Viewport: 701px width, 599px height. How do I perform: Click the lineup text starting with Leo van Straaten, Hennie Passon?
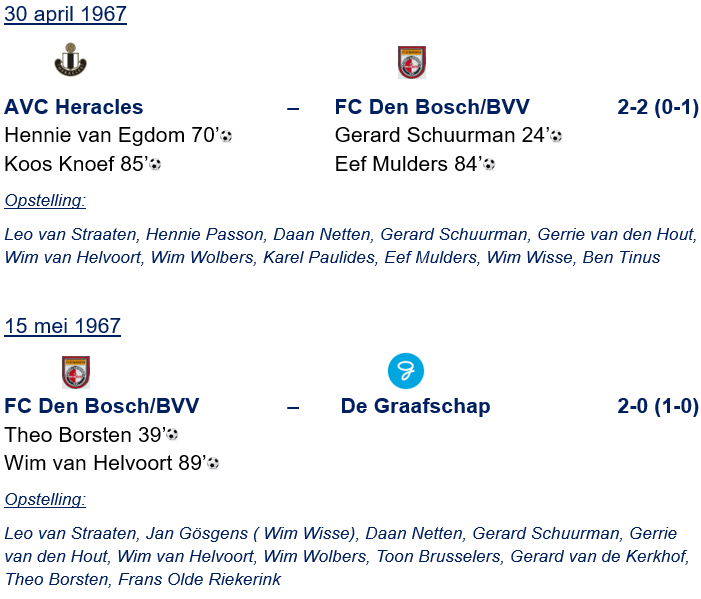pos(350,246)
